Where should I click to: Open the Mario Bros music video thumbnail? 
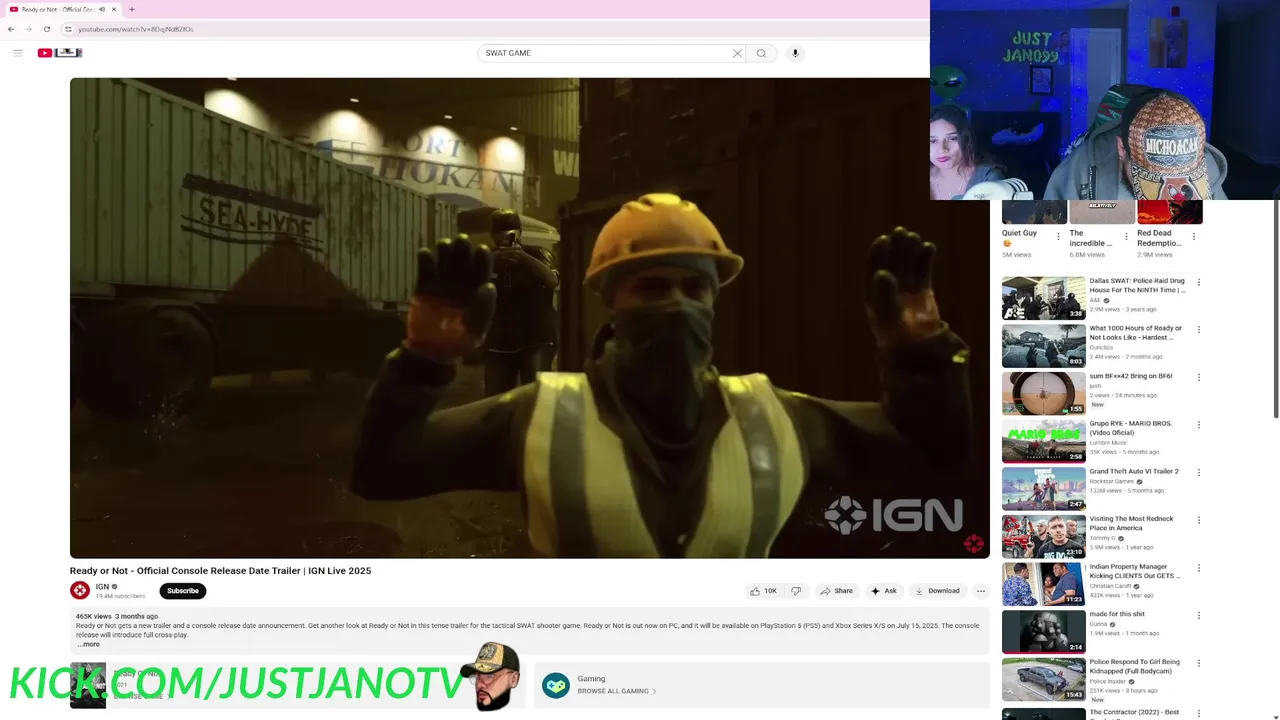1043,441
